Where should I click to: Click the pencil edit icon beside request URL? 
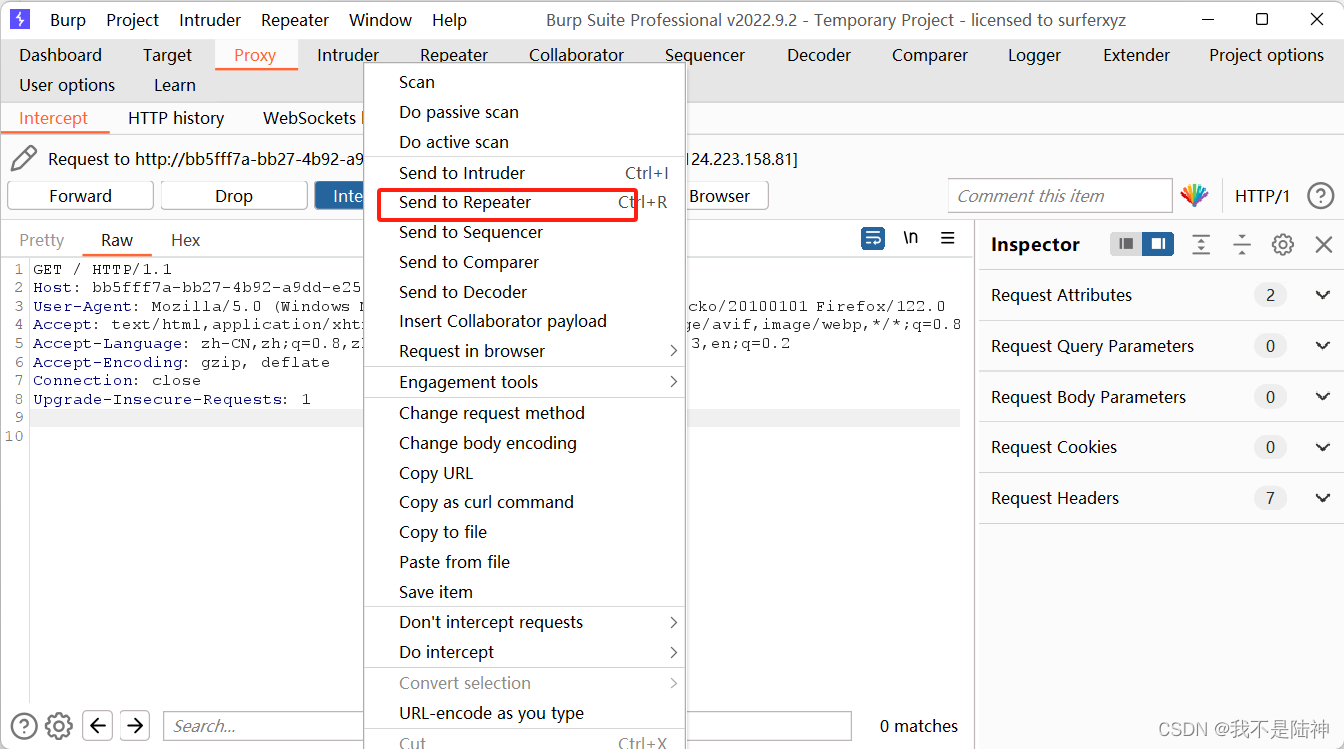click(x=25, y=158)
